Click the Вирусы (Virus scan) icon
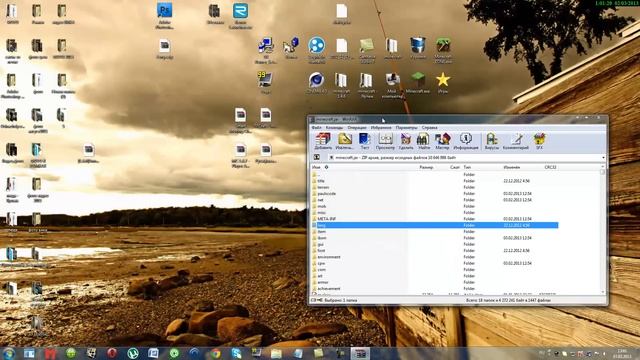640x360 pixels. 491,141
